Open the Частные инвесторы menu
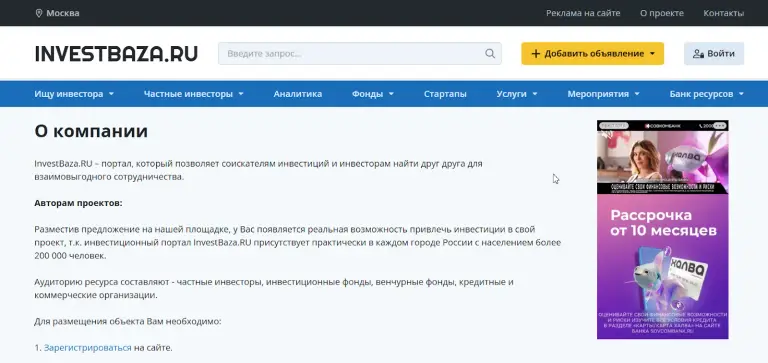Viewport: 768px width, 363px height. point(193,94)
